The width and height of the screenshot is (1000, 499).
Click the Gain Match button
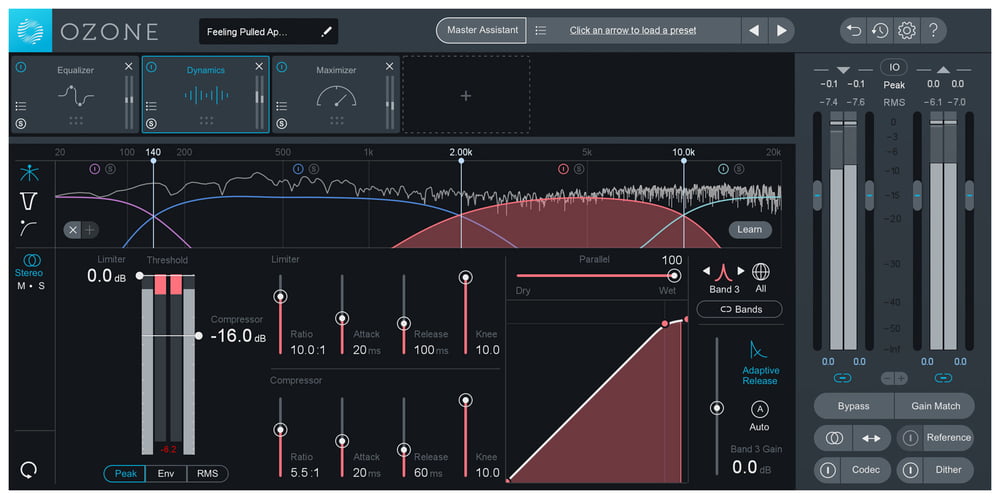click(935, 406)
